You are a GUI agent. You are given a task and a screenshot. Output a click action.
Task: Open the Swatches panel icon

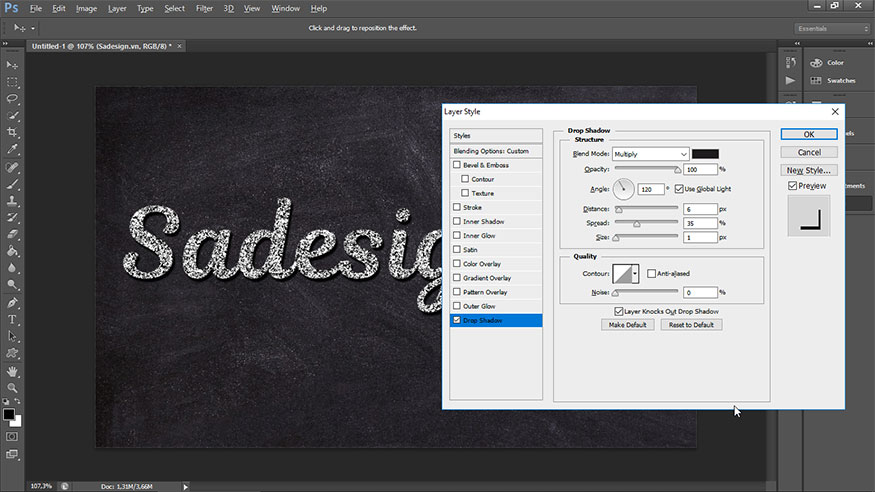click(816, 80)
